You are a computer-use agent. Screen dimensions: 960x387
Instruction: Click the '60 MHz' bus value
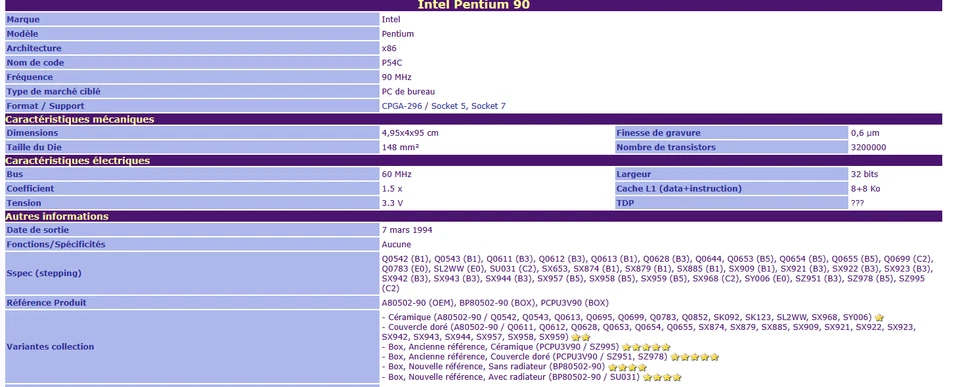click(x=396, y=175)
